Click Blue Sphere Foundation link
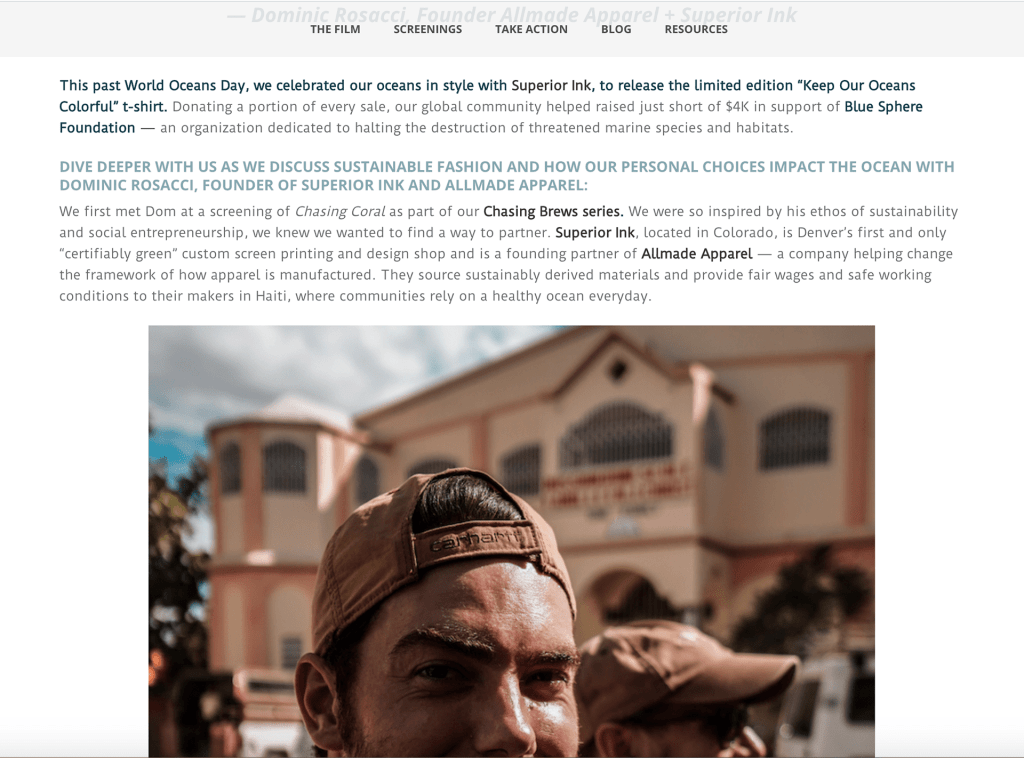The height and width of the screenshot is (758, 1024). [883, 106]
